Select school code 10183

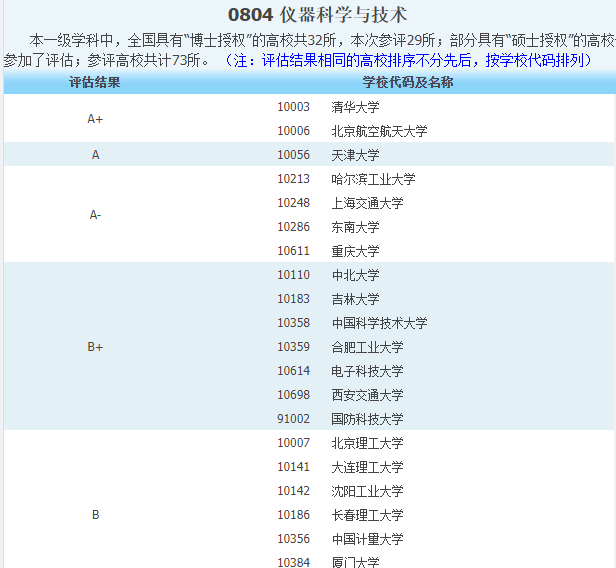[x=293, y=299]
